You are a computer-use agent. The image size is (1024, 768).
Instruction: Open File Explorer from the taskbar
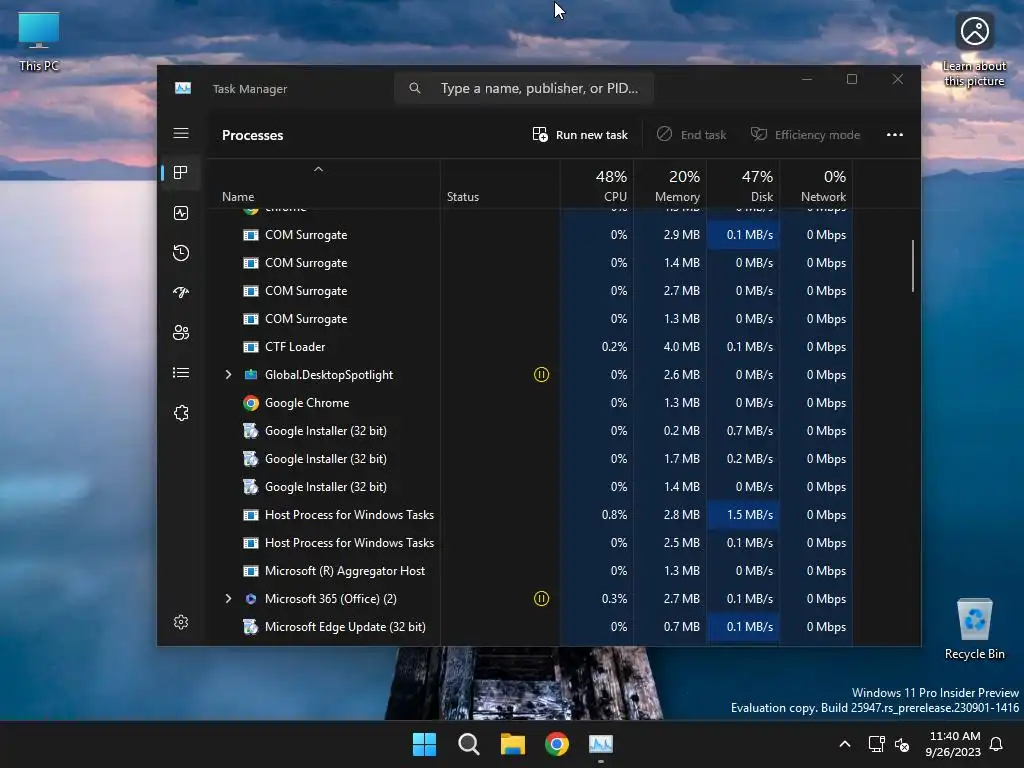coord(513,744)
